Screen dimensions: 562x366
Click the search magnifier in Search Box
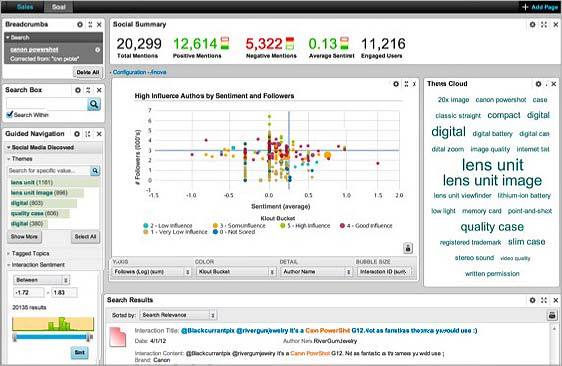94,104
